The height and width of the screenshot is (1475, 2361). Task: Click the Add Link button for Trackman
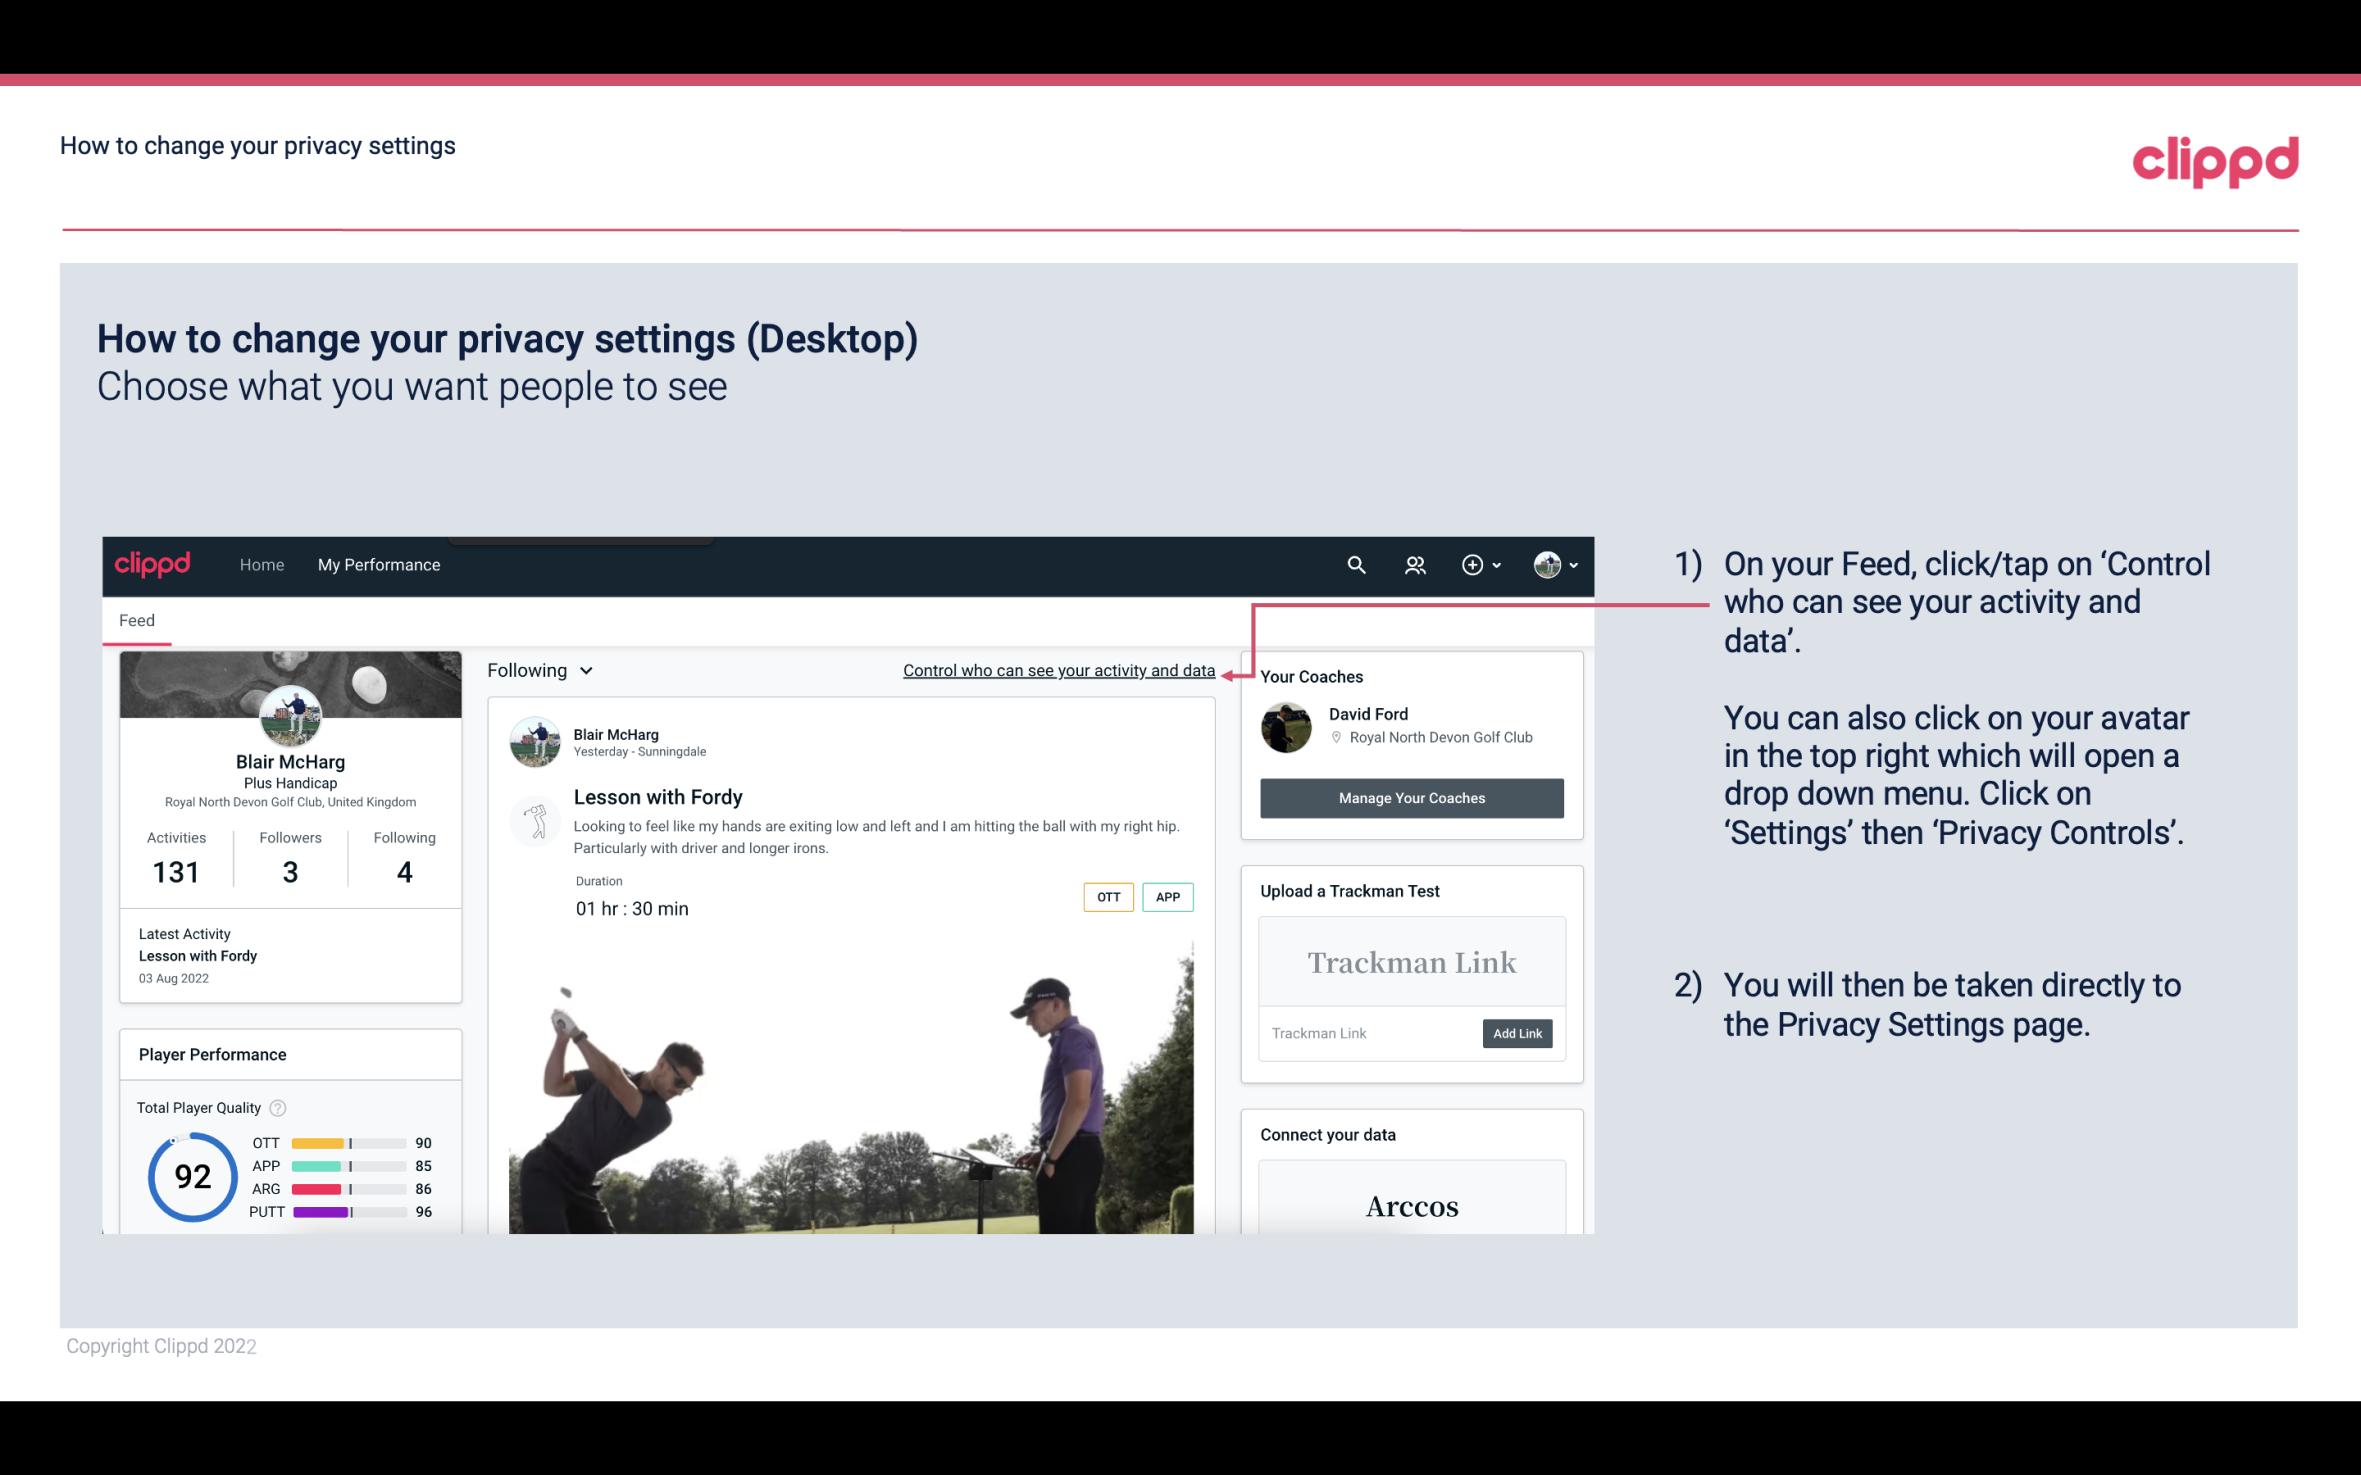coord(1515,1033)
